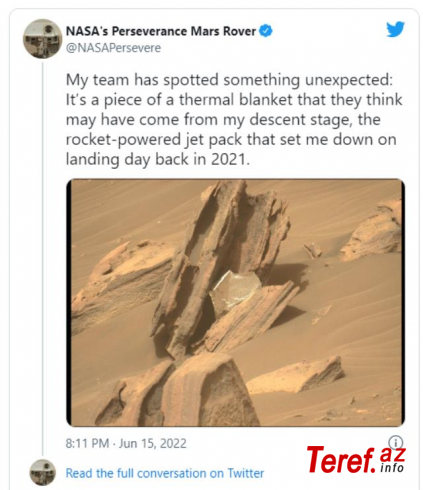Click the '2021' text ending the tweet
Image resolution: width=423 pixels, height=490 pixels.
tap(229, 159)
